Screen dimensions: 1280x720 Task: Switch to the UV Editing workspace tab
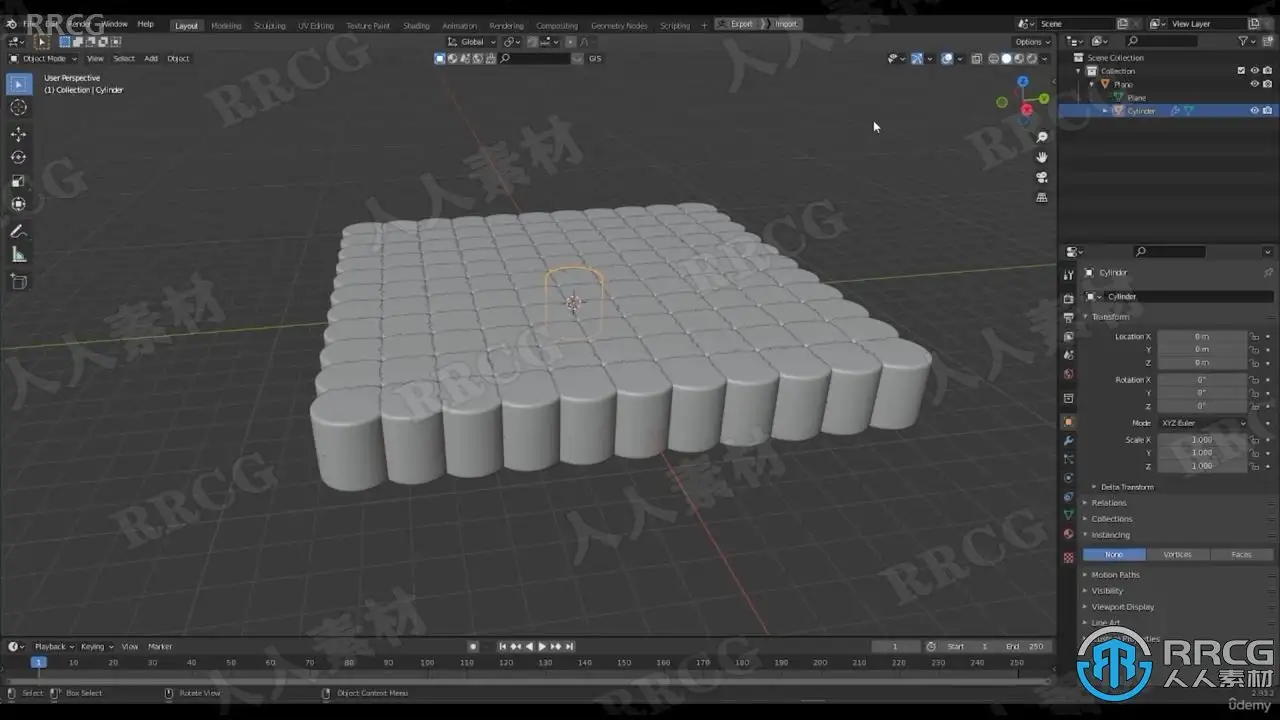(x=316, y=25)
